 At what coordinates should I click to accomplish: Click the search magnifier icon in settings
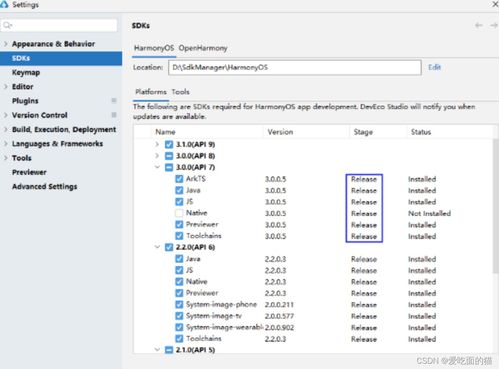pyautogui.click(x=7, y=25)
